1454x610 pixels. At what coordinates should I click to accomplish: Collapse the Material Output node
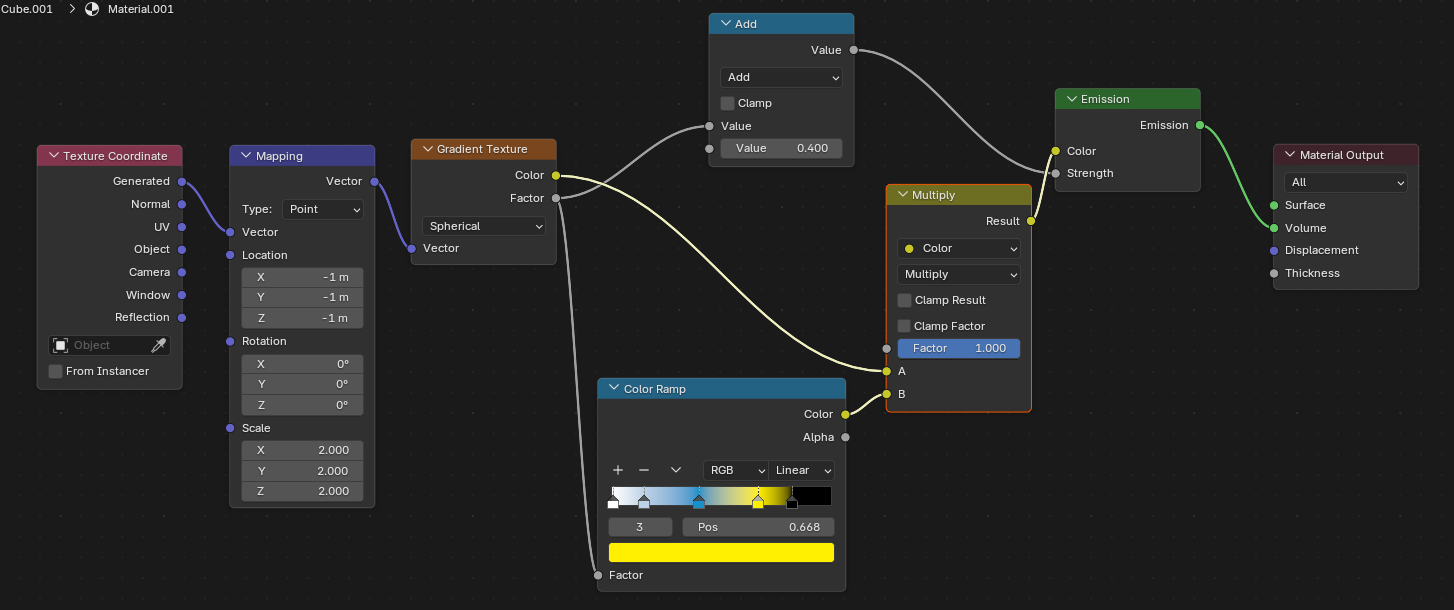[1290, 155]
